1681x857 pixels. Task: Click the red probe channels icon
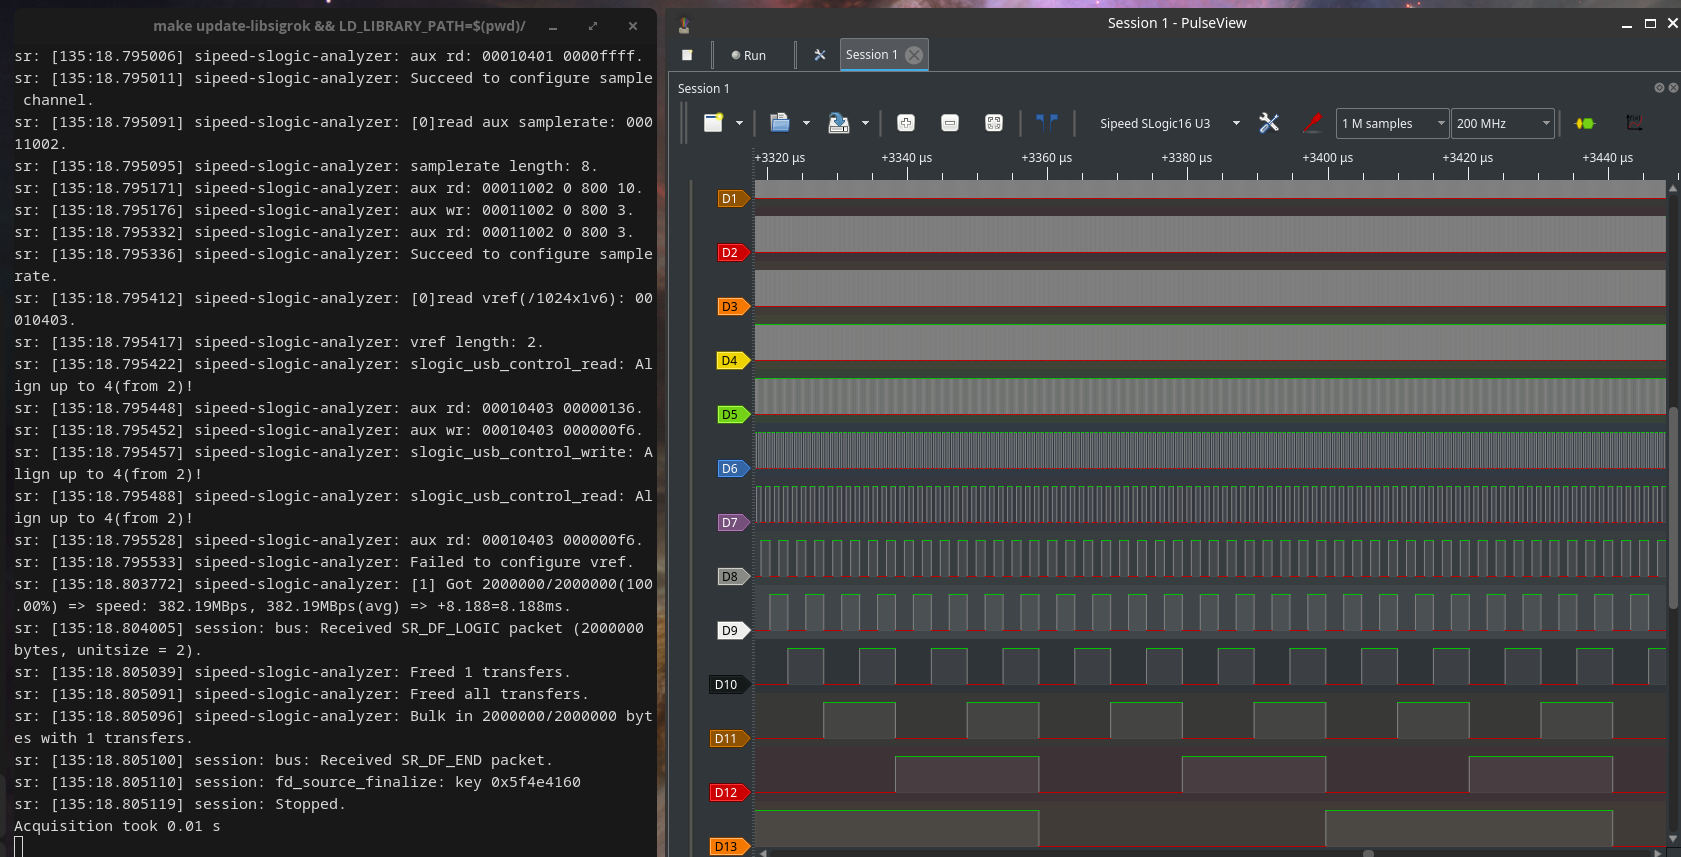pos(1313,123)
